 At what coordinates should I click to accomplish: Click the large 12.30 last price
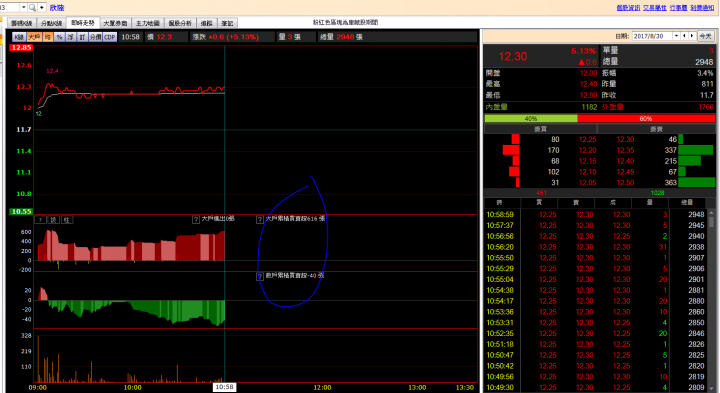click(512, 56)
